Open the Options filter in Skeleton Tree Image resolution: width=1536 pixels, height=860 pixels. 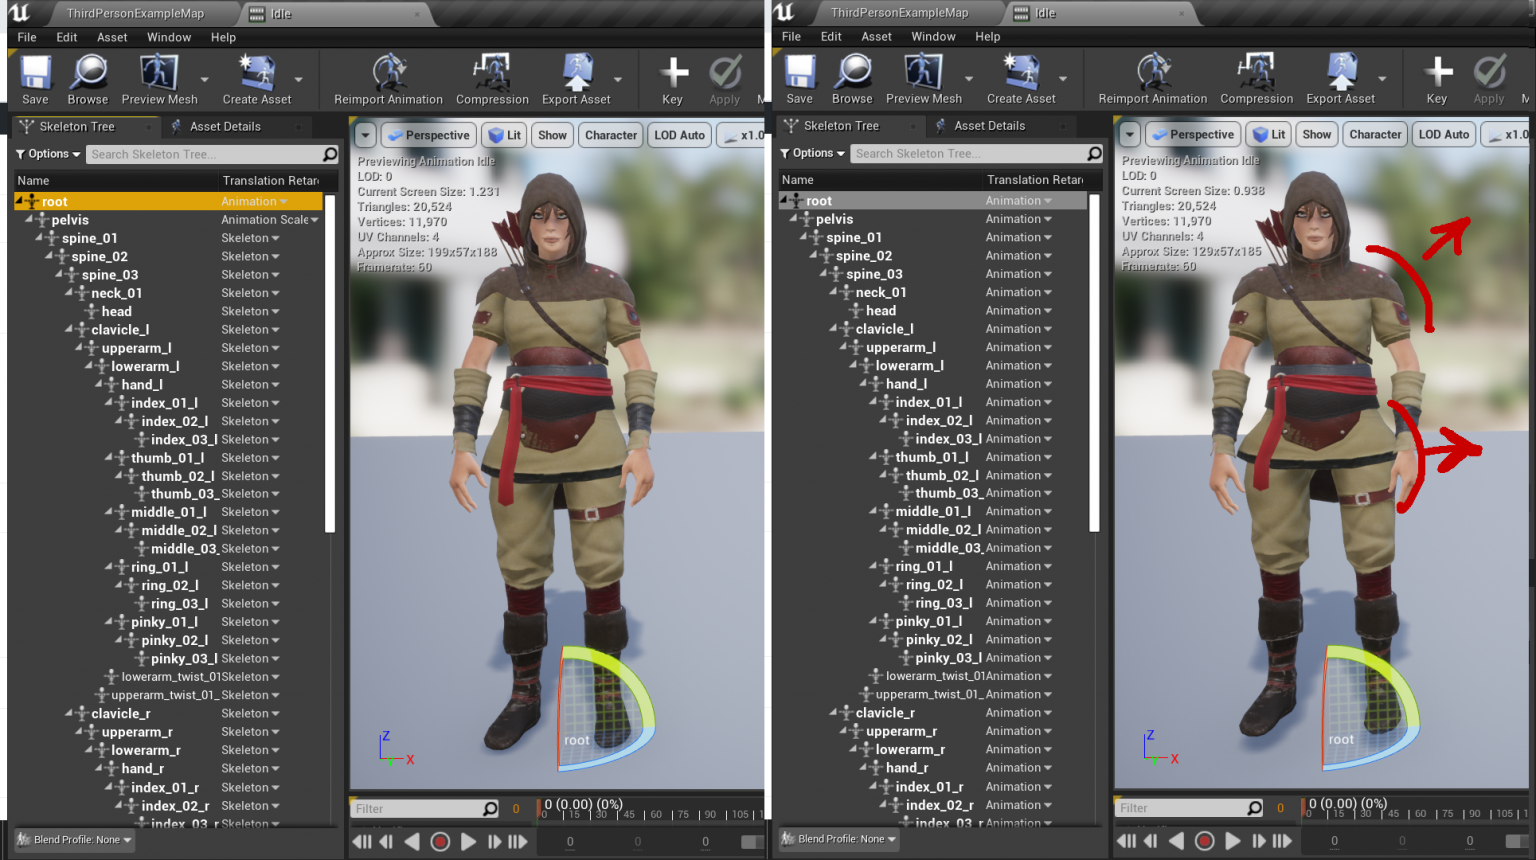[46, 153]
